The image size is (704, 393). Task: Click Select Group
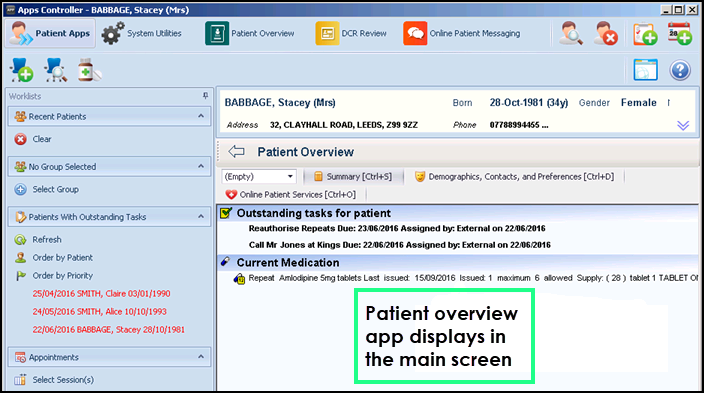point(55,190)
